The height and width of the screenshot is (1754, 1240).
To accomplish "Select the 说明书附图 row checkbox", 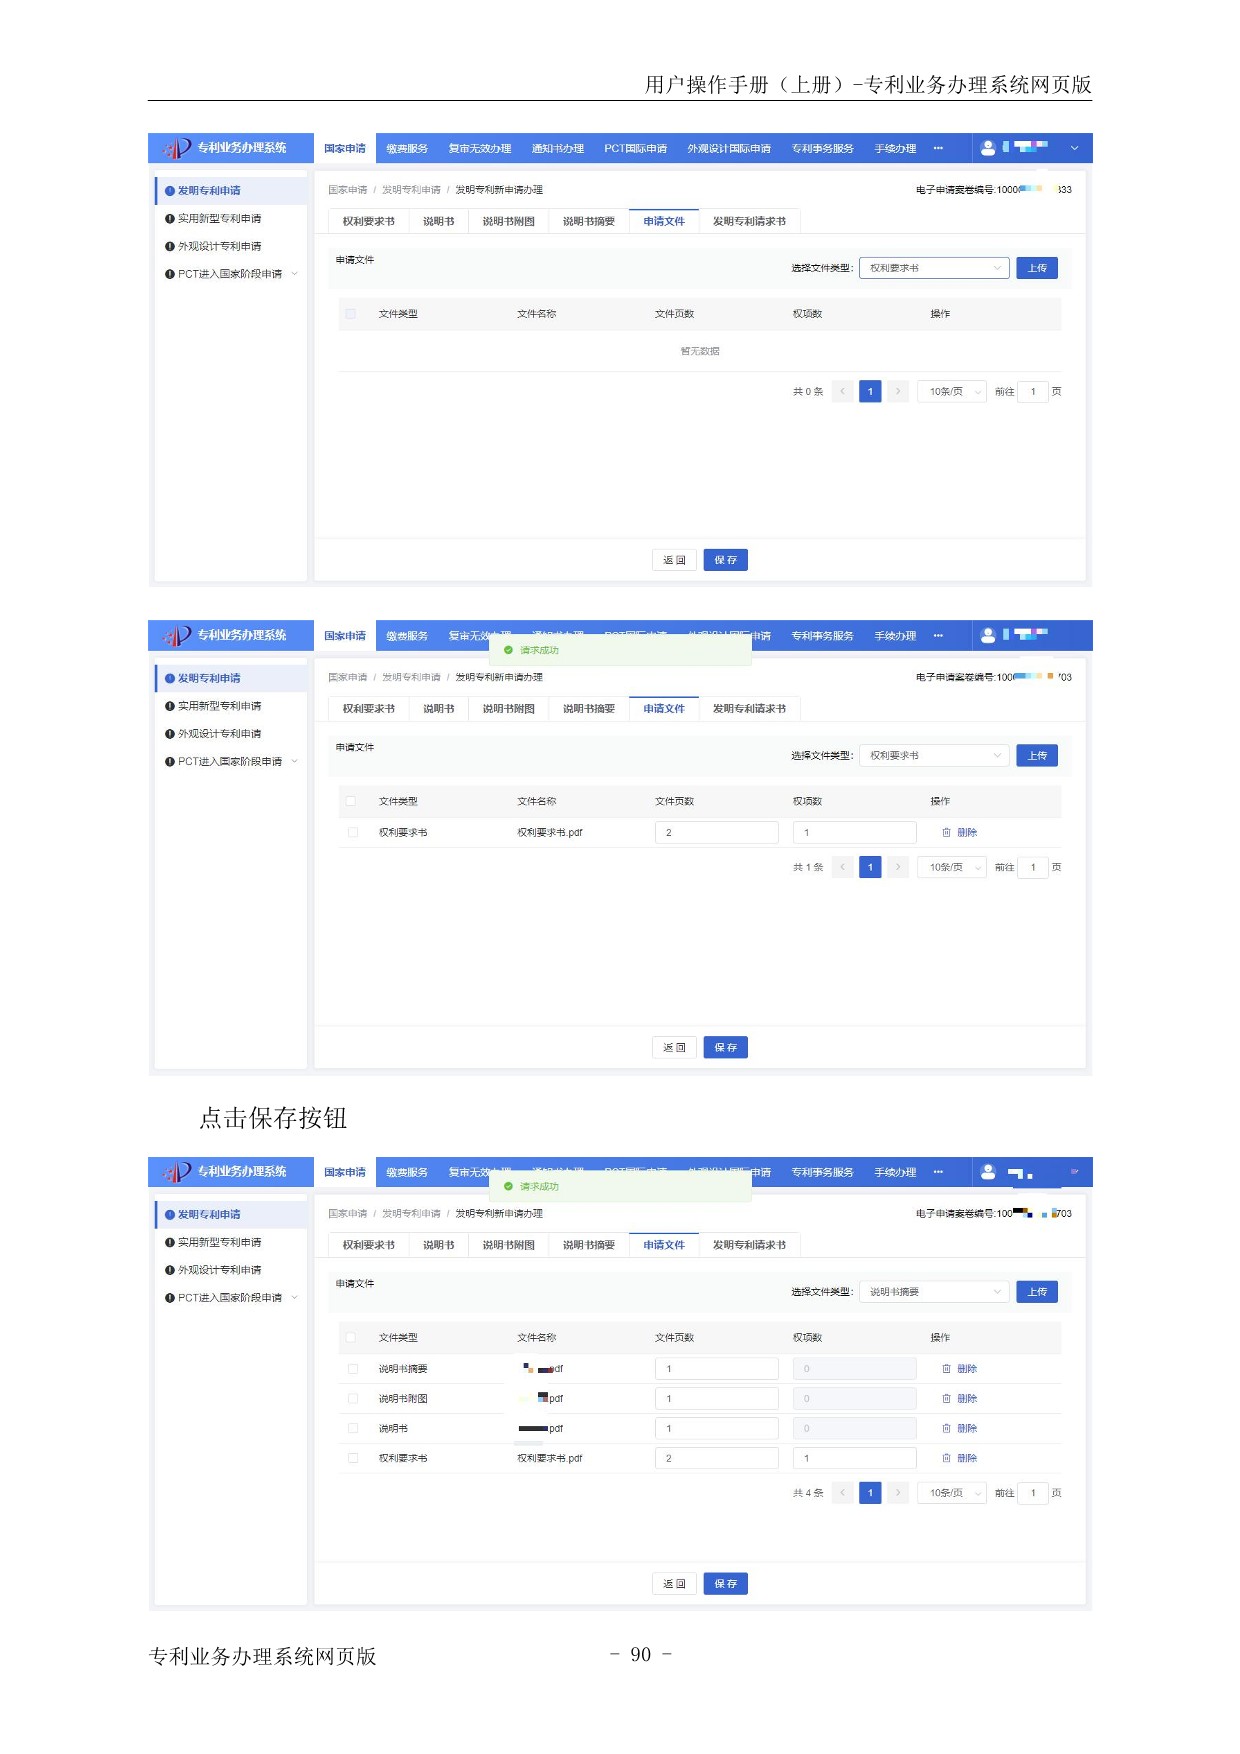I will (x=353, y=1399).
